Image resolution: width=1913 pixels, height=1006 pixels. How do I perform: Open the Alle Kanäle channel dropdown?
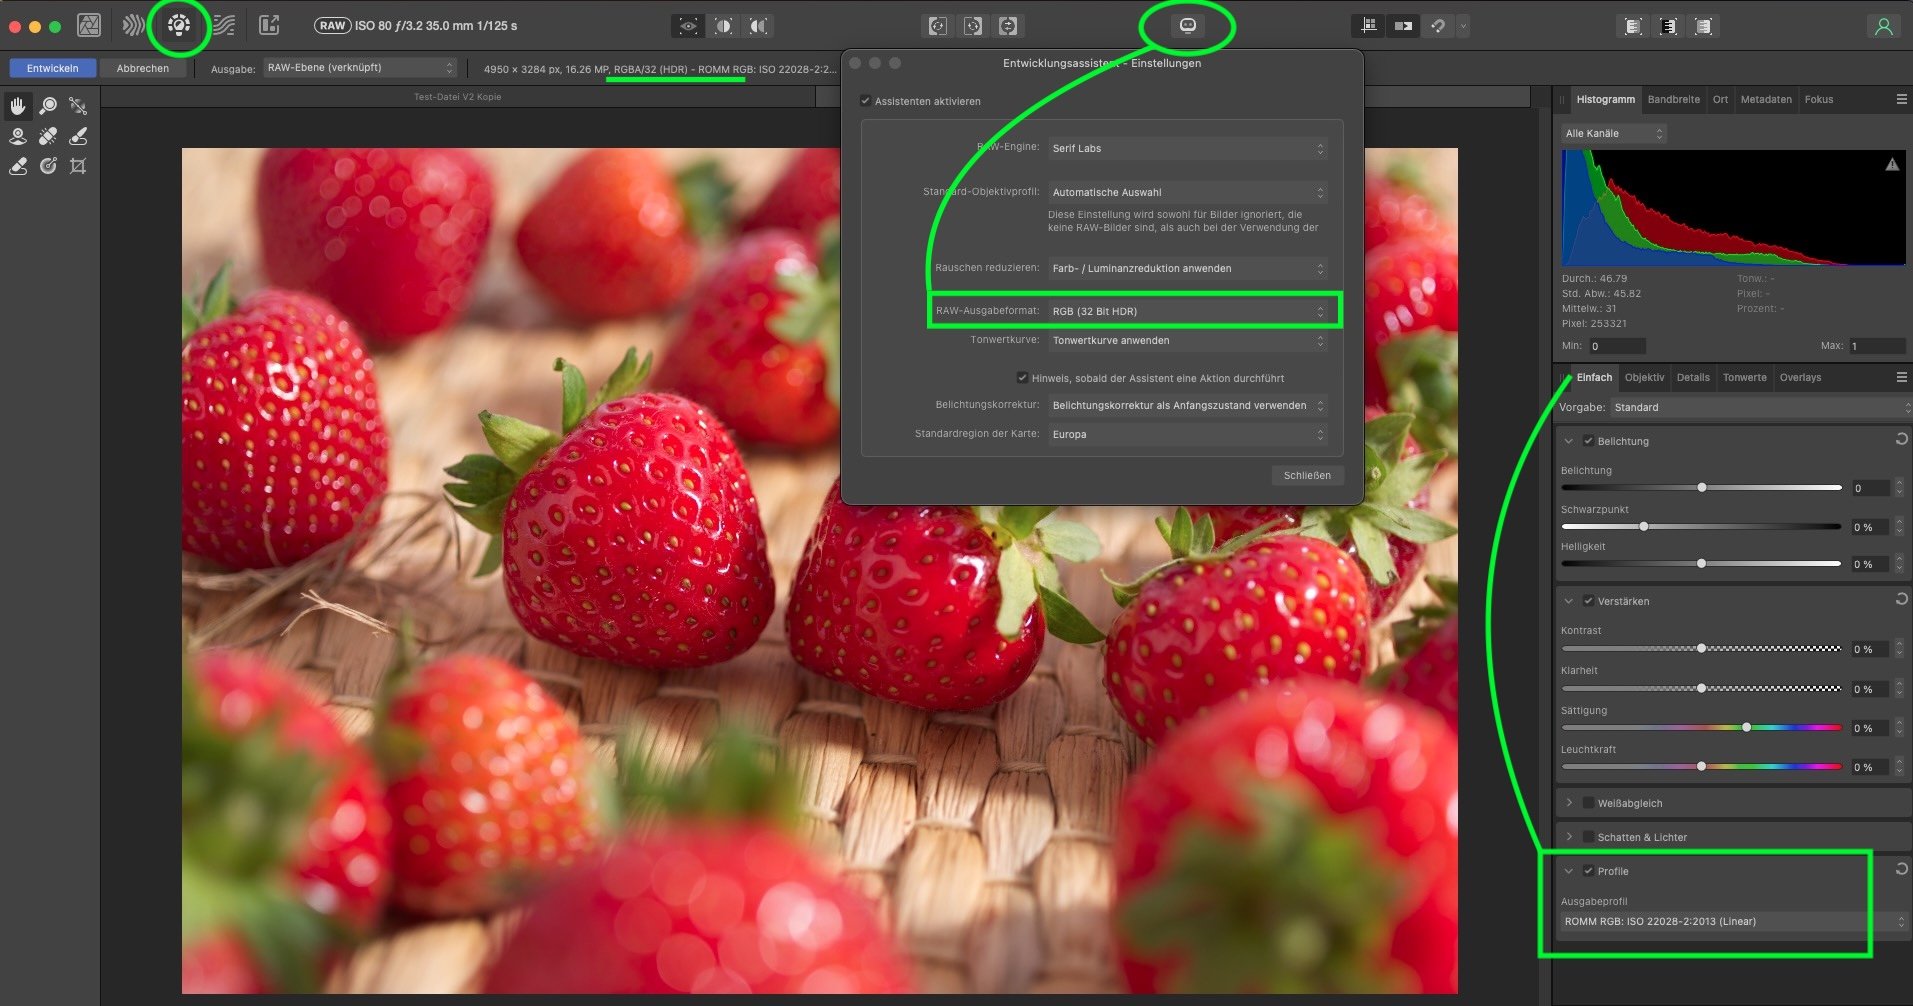[x=1614, y=133]
